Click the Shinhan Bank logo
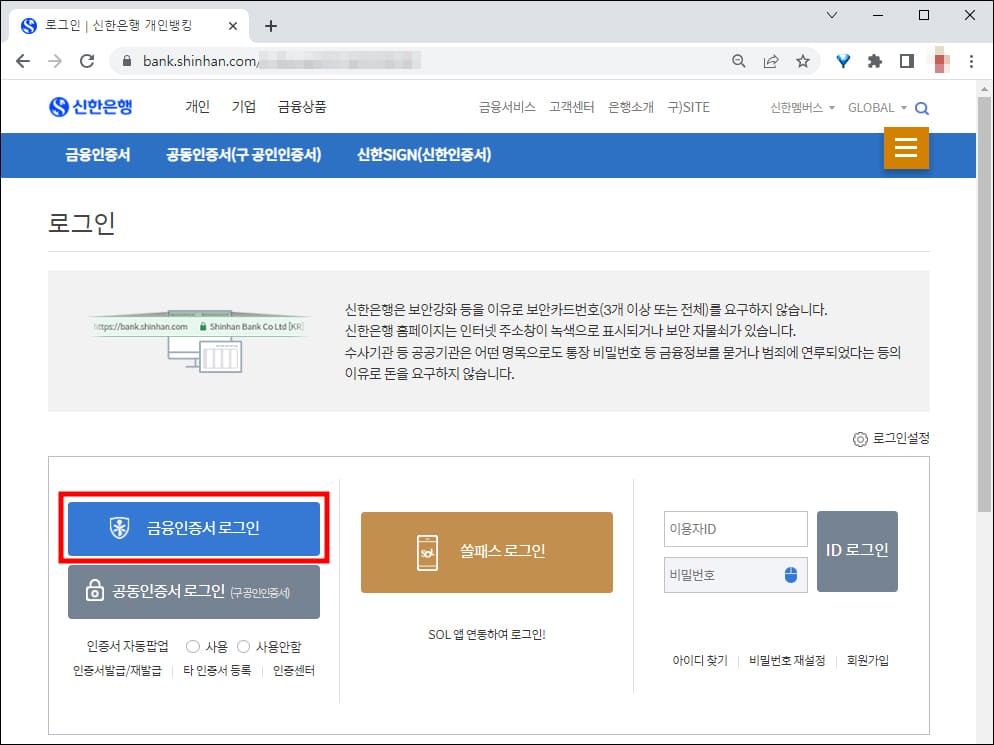Image resolution: width=994 pixels, height=745 pixels. point(92,107)
